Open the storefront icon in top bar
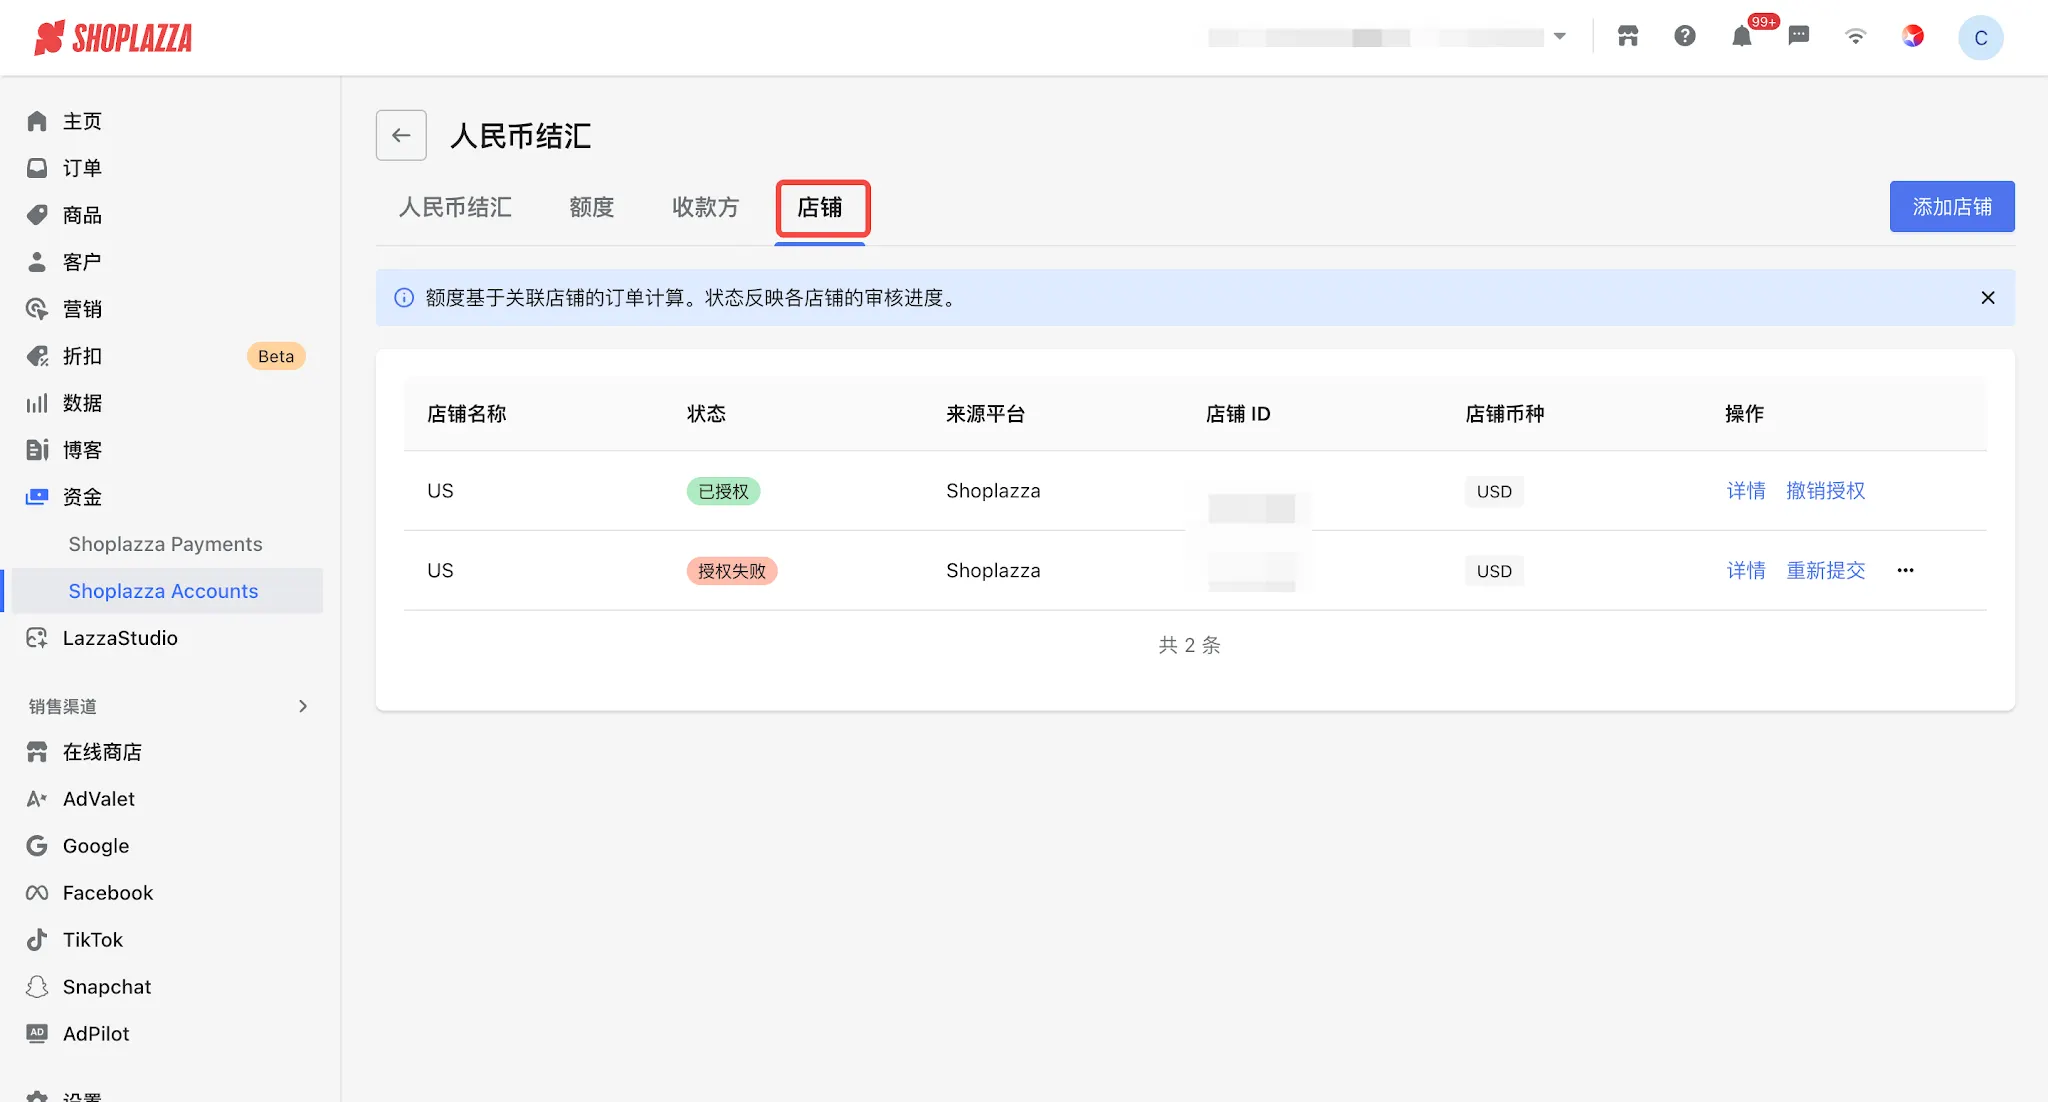Viewport: 2048px width, 1102px height. [x=1628, y=37]
